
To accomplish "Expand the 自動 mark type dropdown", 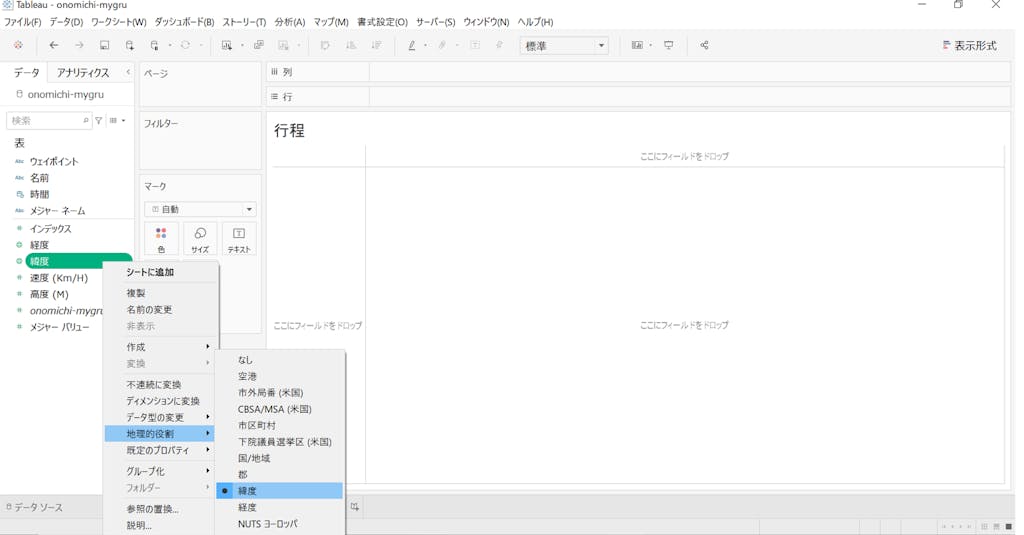I will [200, 209].
